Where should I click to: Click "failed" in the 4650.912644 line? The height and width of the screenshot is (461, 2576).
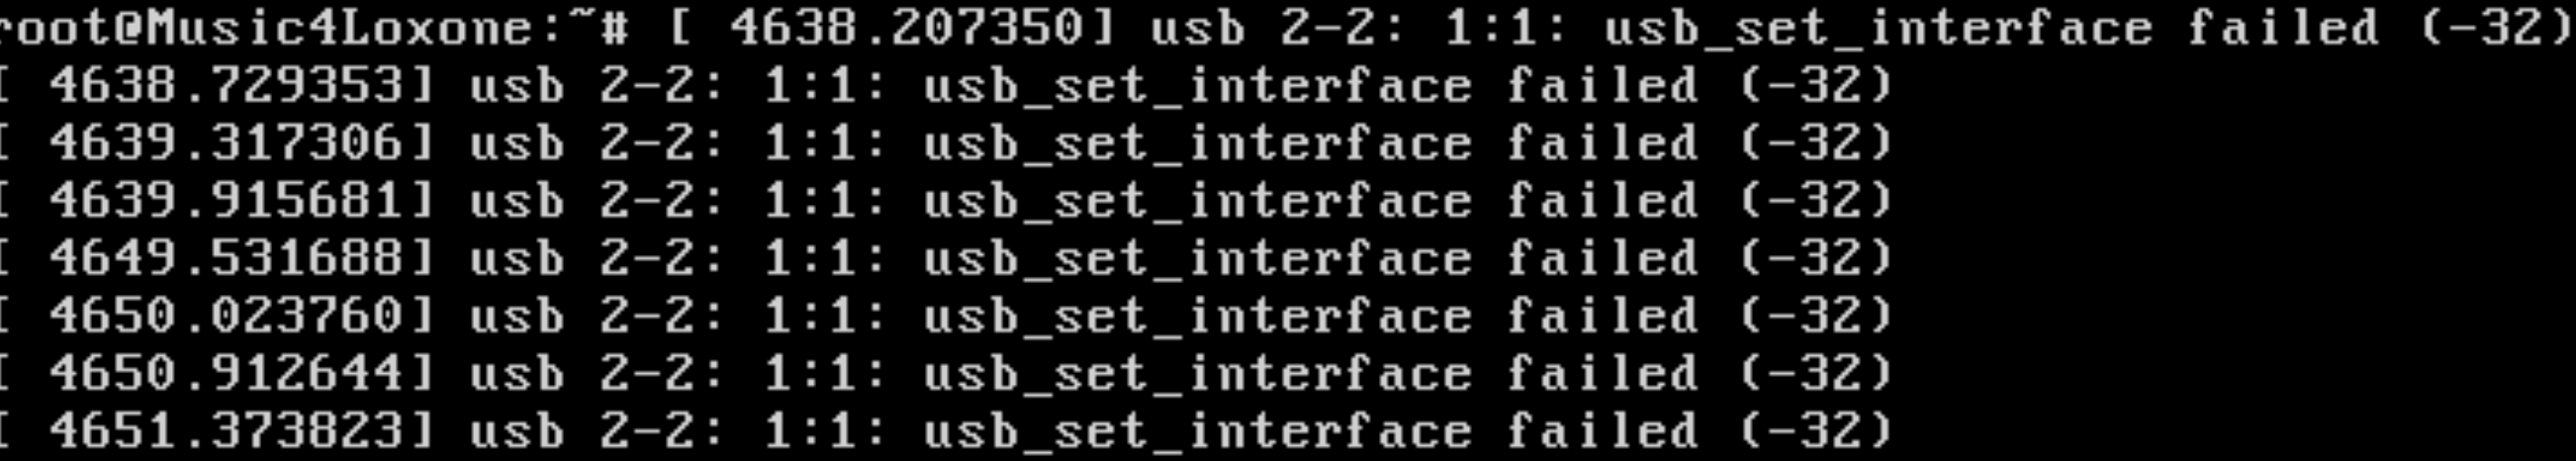point(1602,373)
